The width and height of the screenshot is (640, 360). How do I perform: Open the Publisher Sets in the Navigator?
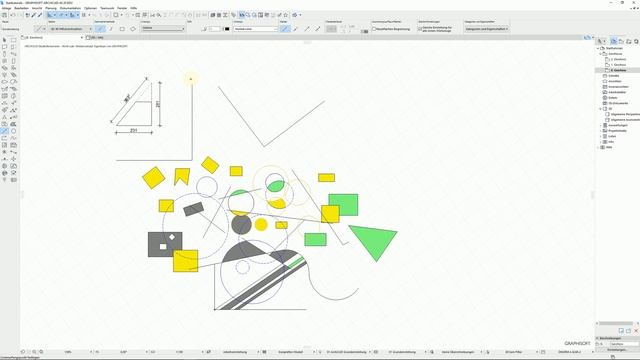tap(636, 41)
